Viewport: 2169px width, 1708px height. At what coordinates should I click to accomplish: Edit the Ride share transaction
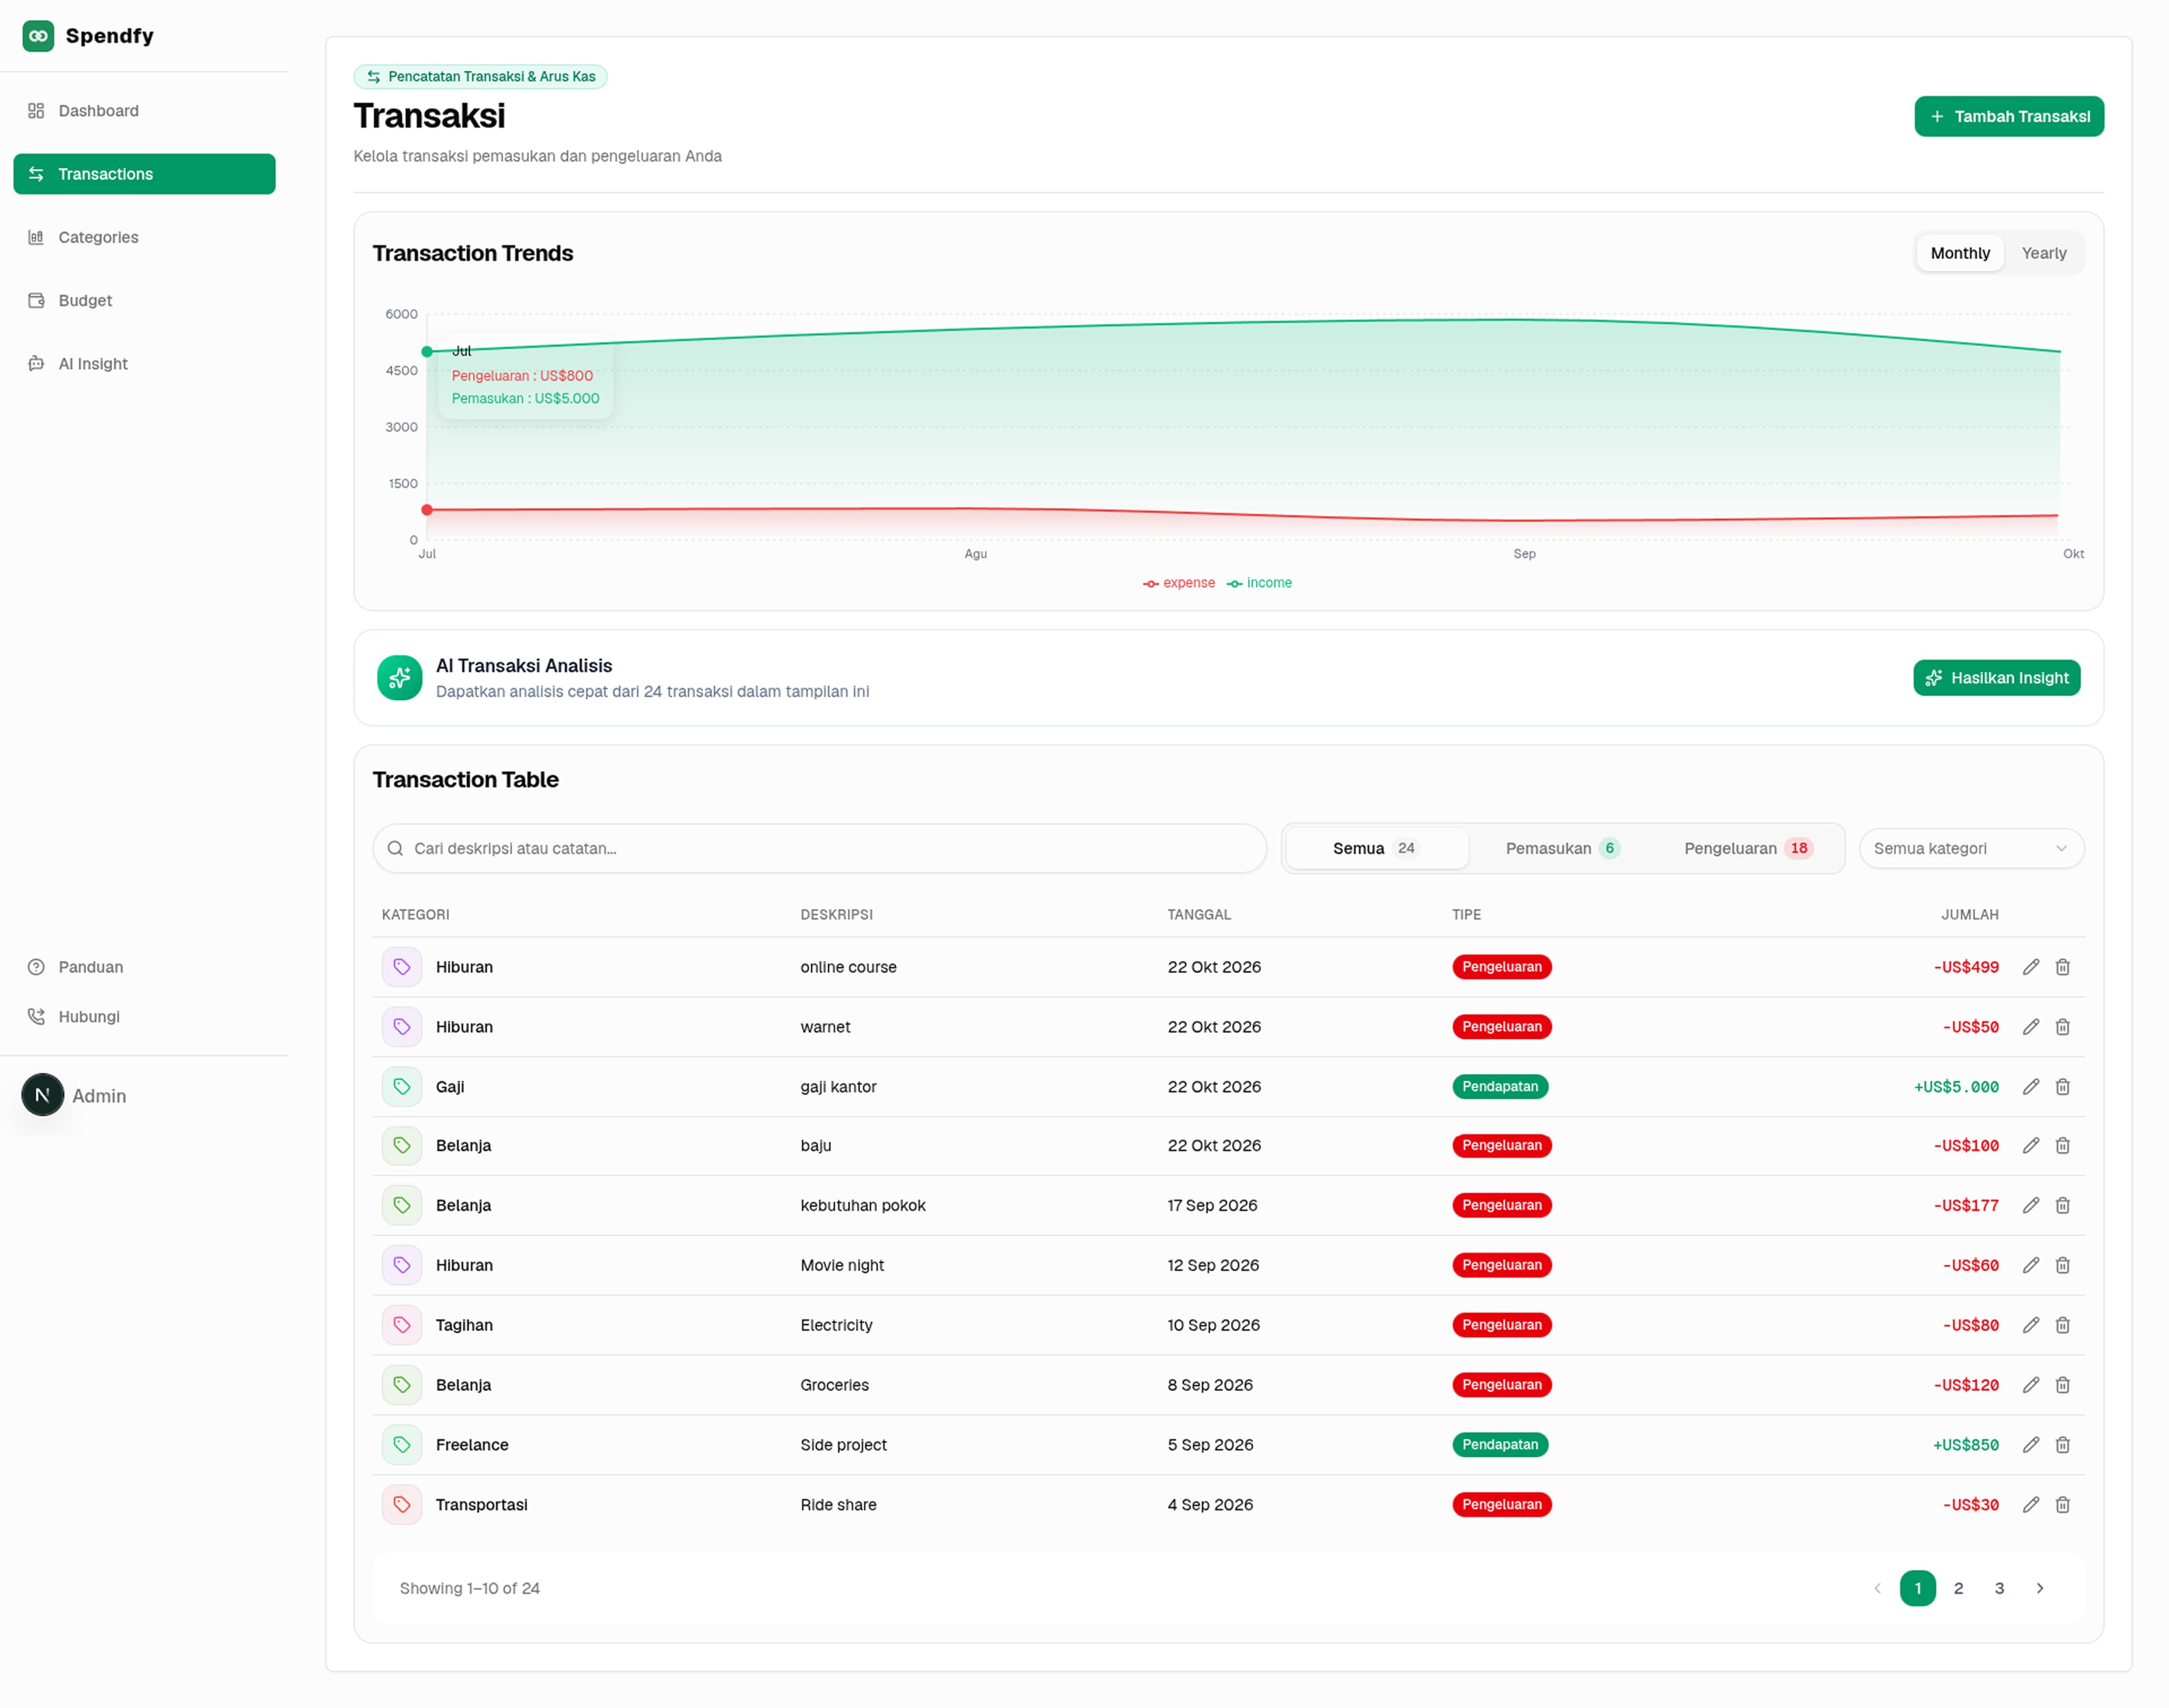point(2030,1505)
